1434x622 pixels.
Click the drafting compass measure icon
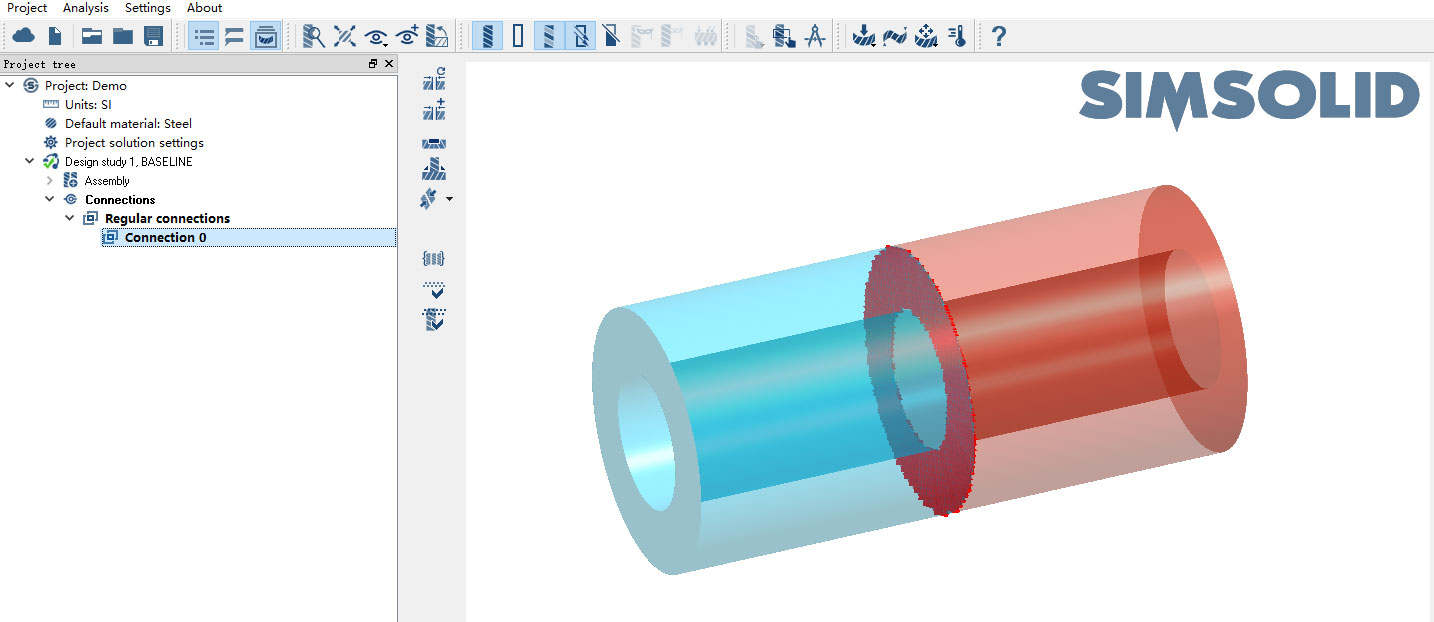click(x=815, y=37)
